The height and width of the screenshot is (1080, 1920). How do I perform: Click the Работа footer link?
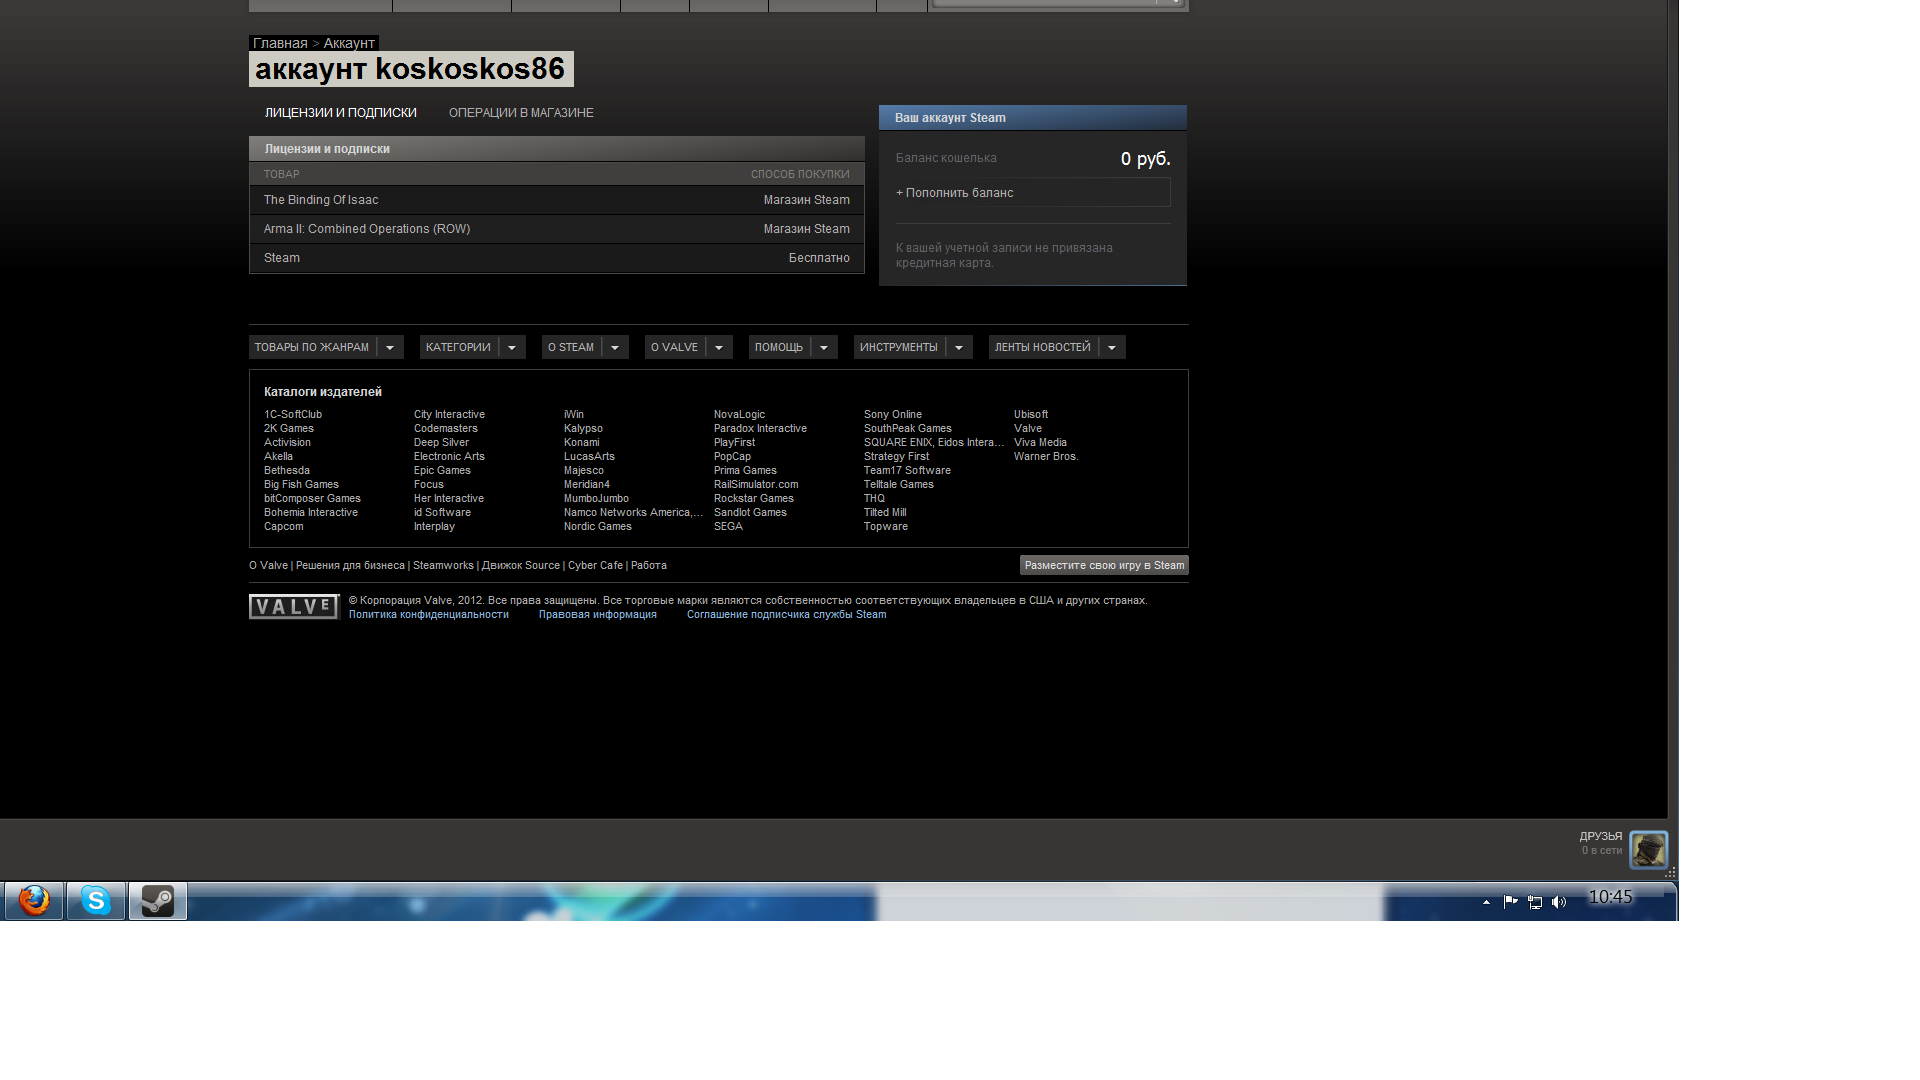[649, 565]
